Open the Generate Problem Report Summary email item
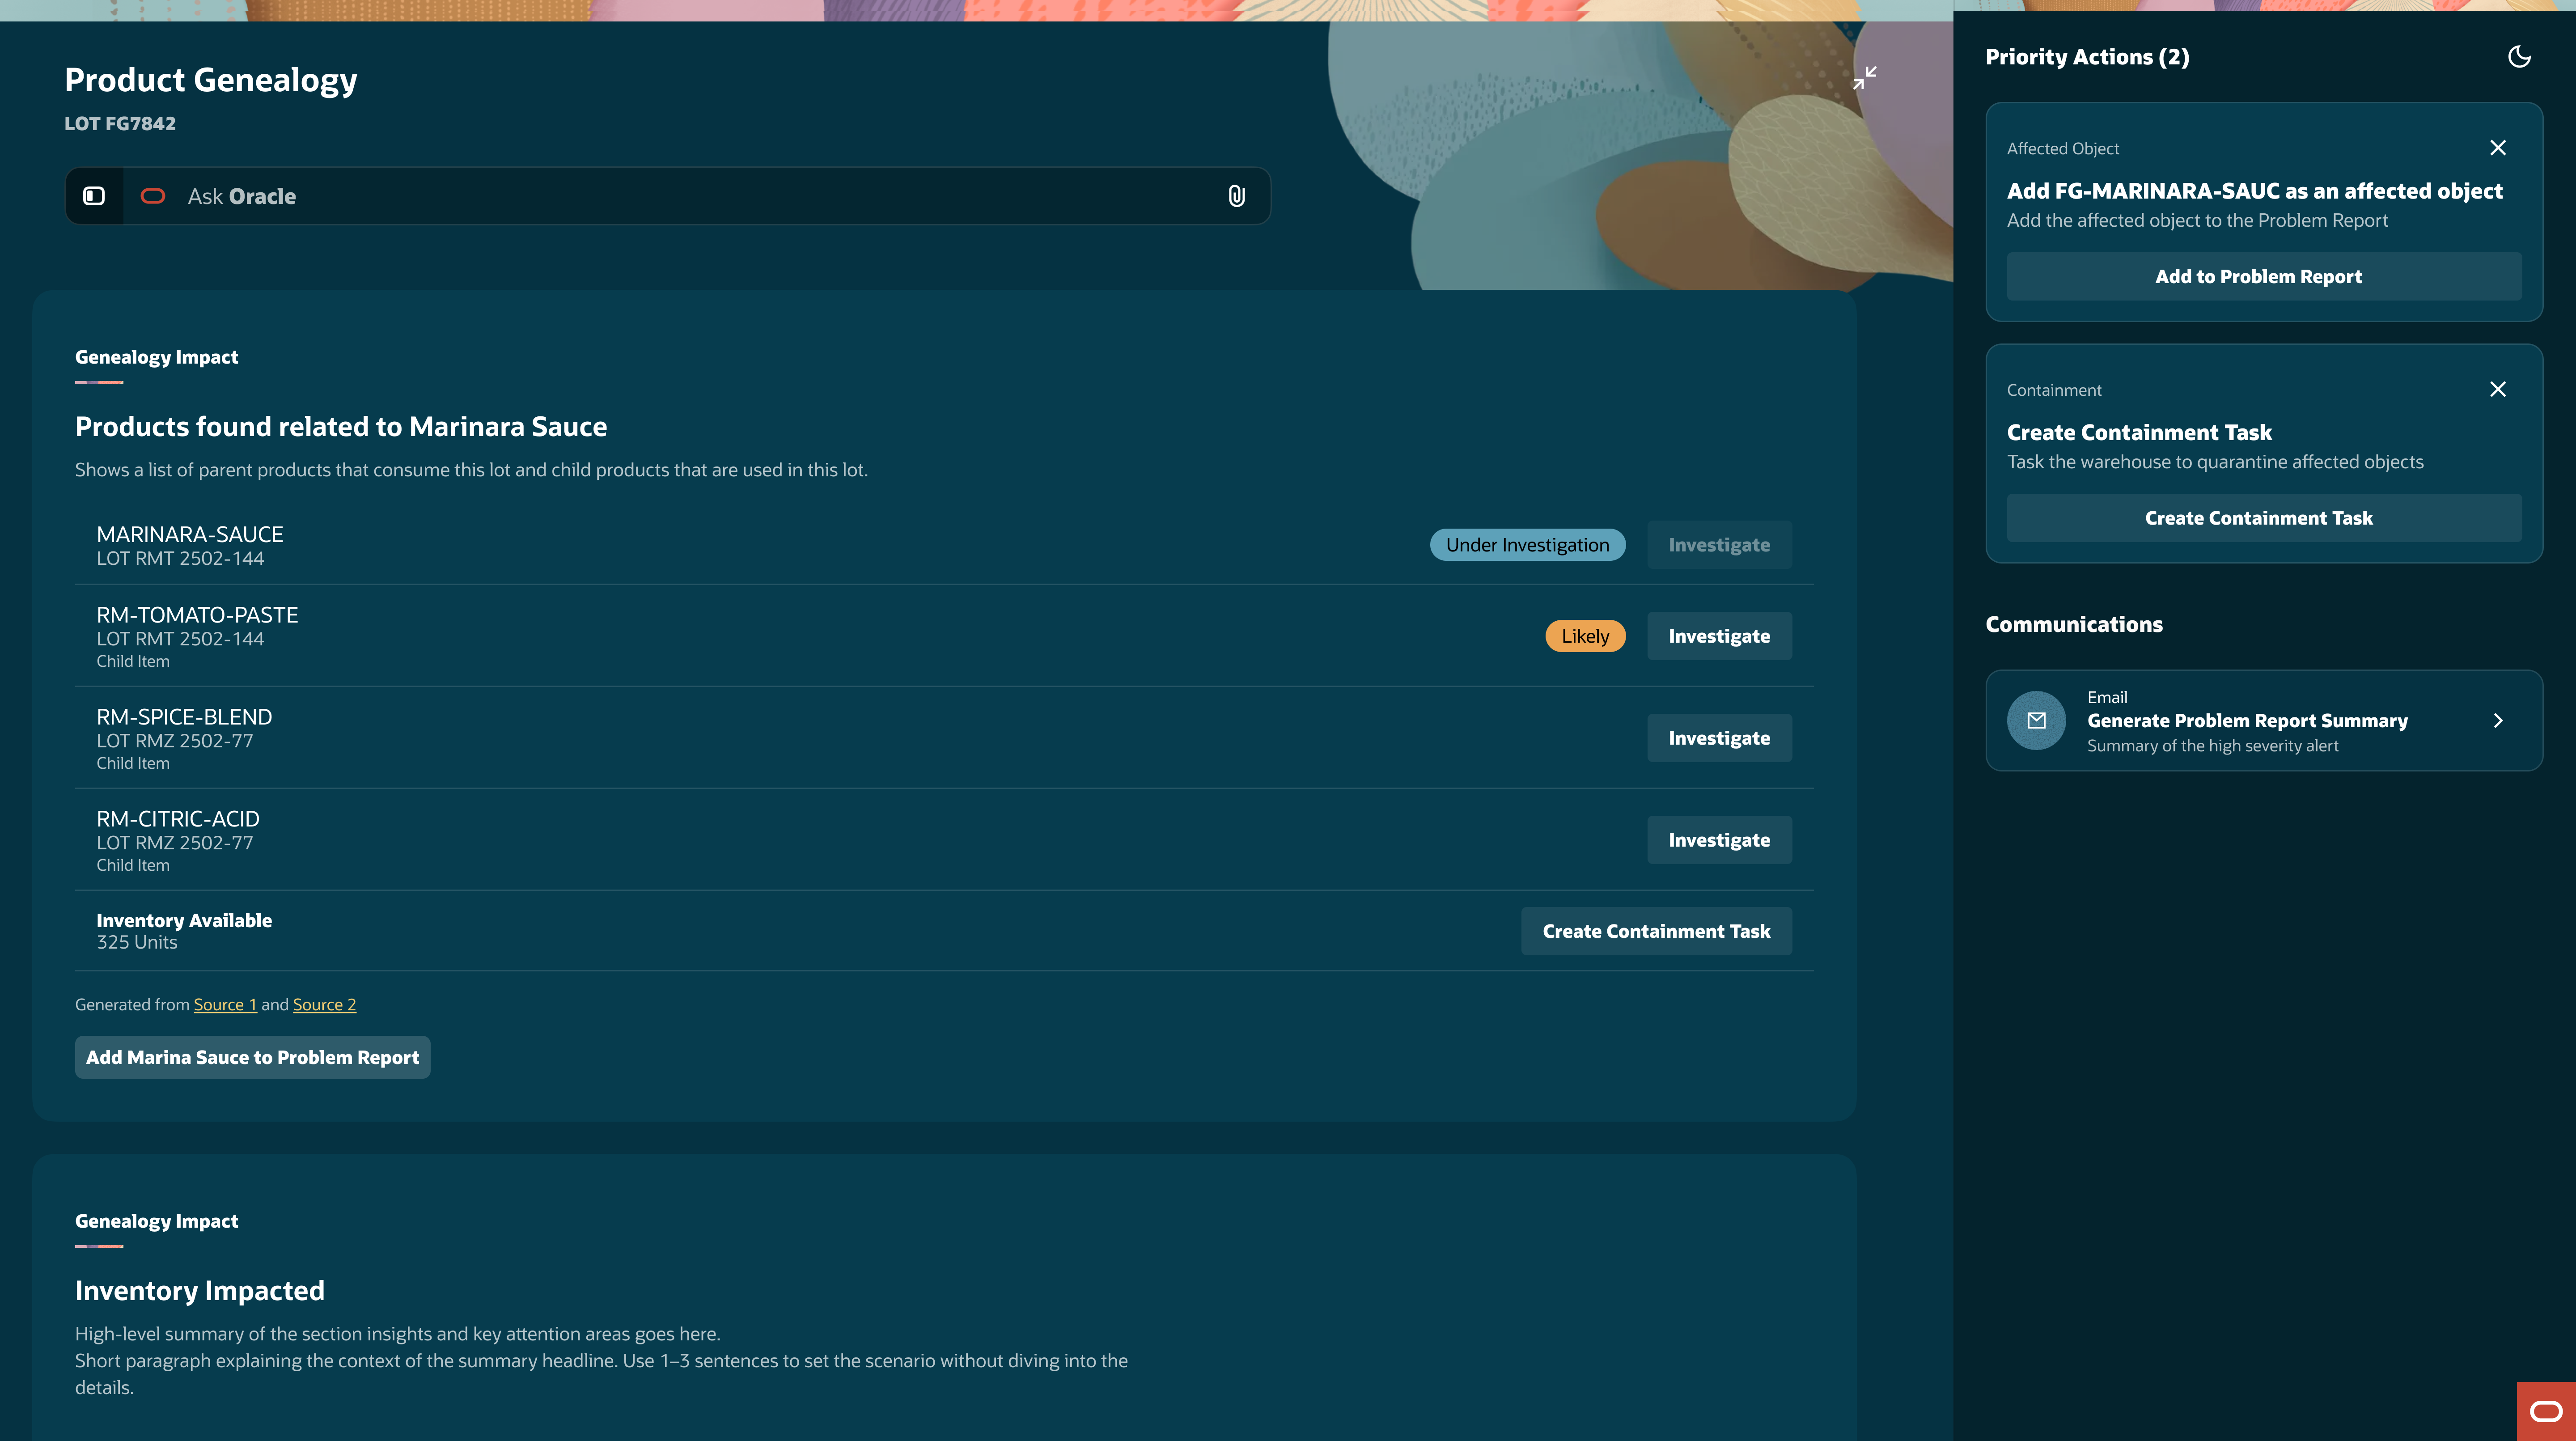Image resolution: width=2576 pixels, height=1441 pixels. [x=2264, y=720]
